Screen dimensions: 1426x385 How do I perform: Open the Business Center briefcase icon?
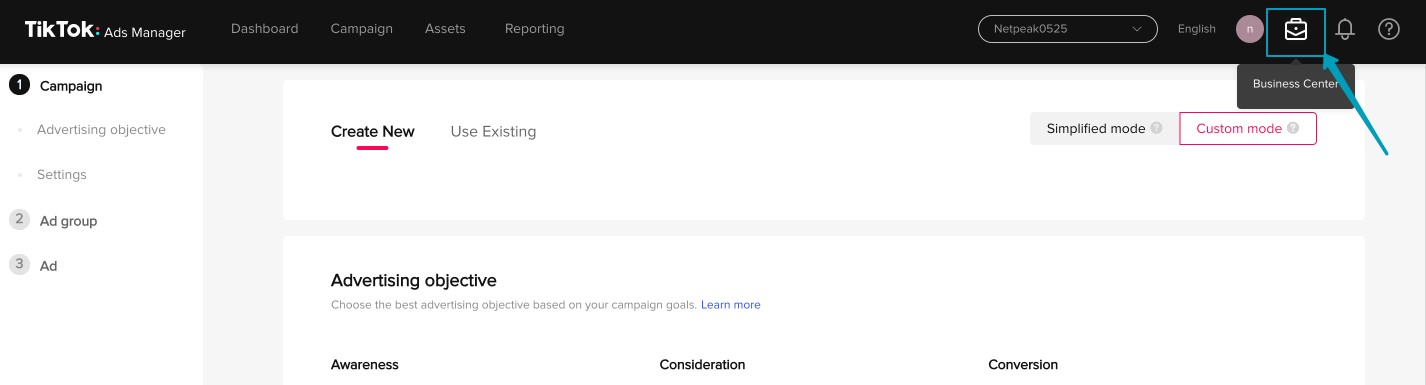pyautogui.click(x=1295, y=30)
